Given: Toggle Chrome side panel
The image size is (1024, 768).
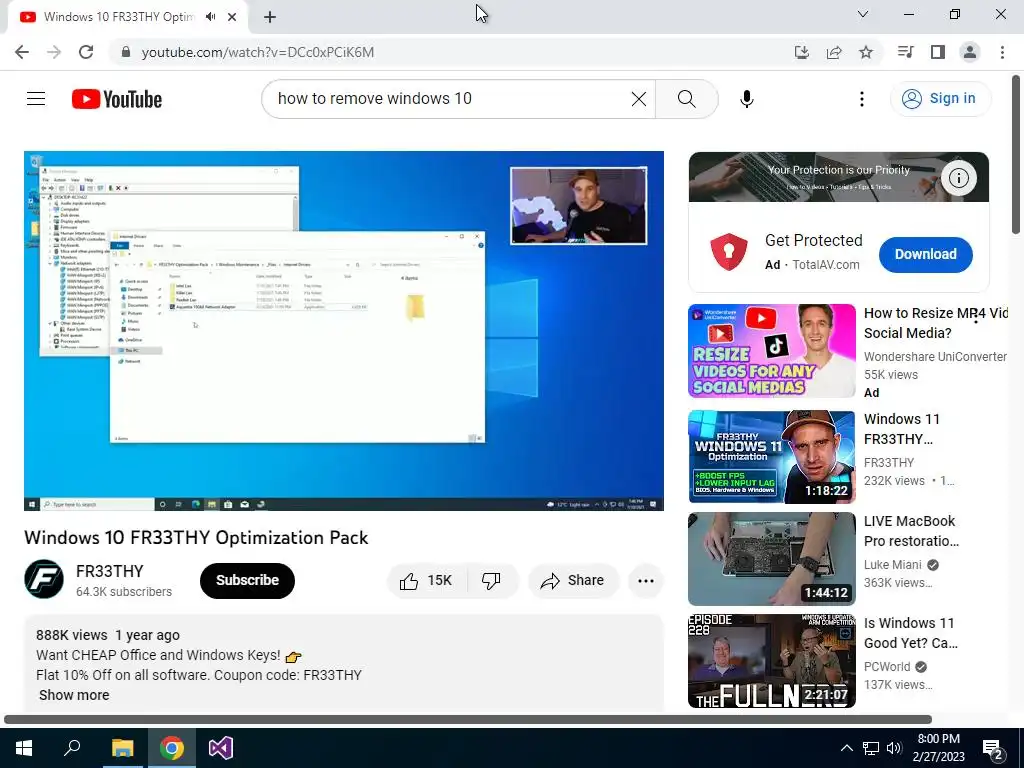Looking at the screenshot, I should coord(938,52).
